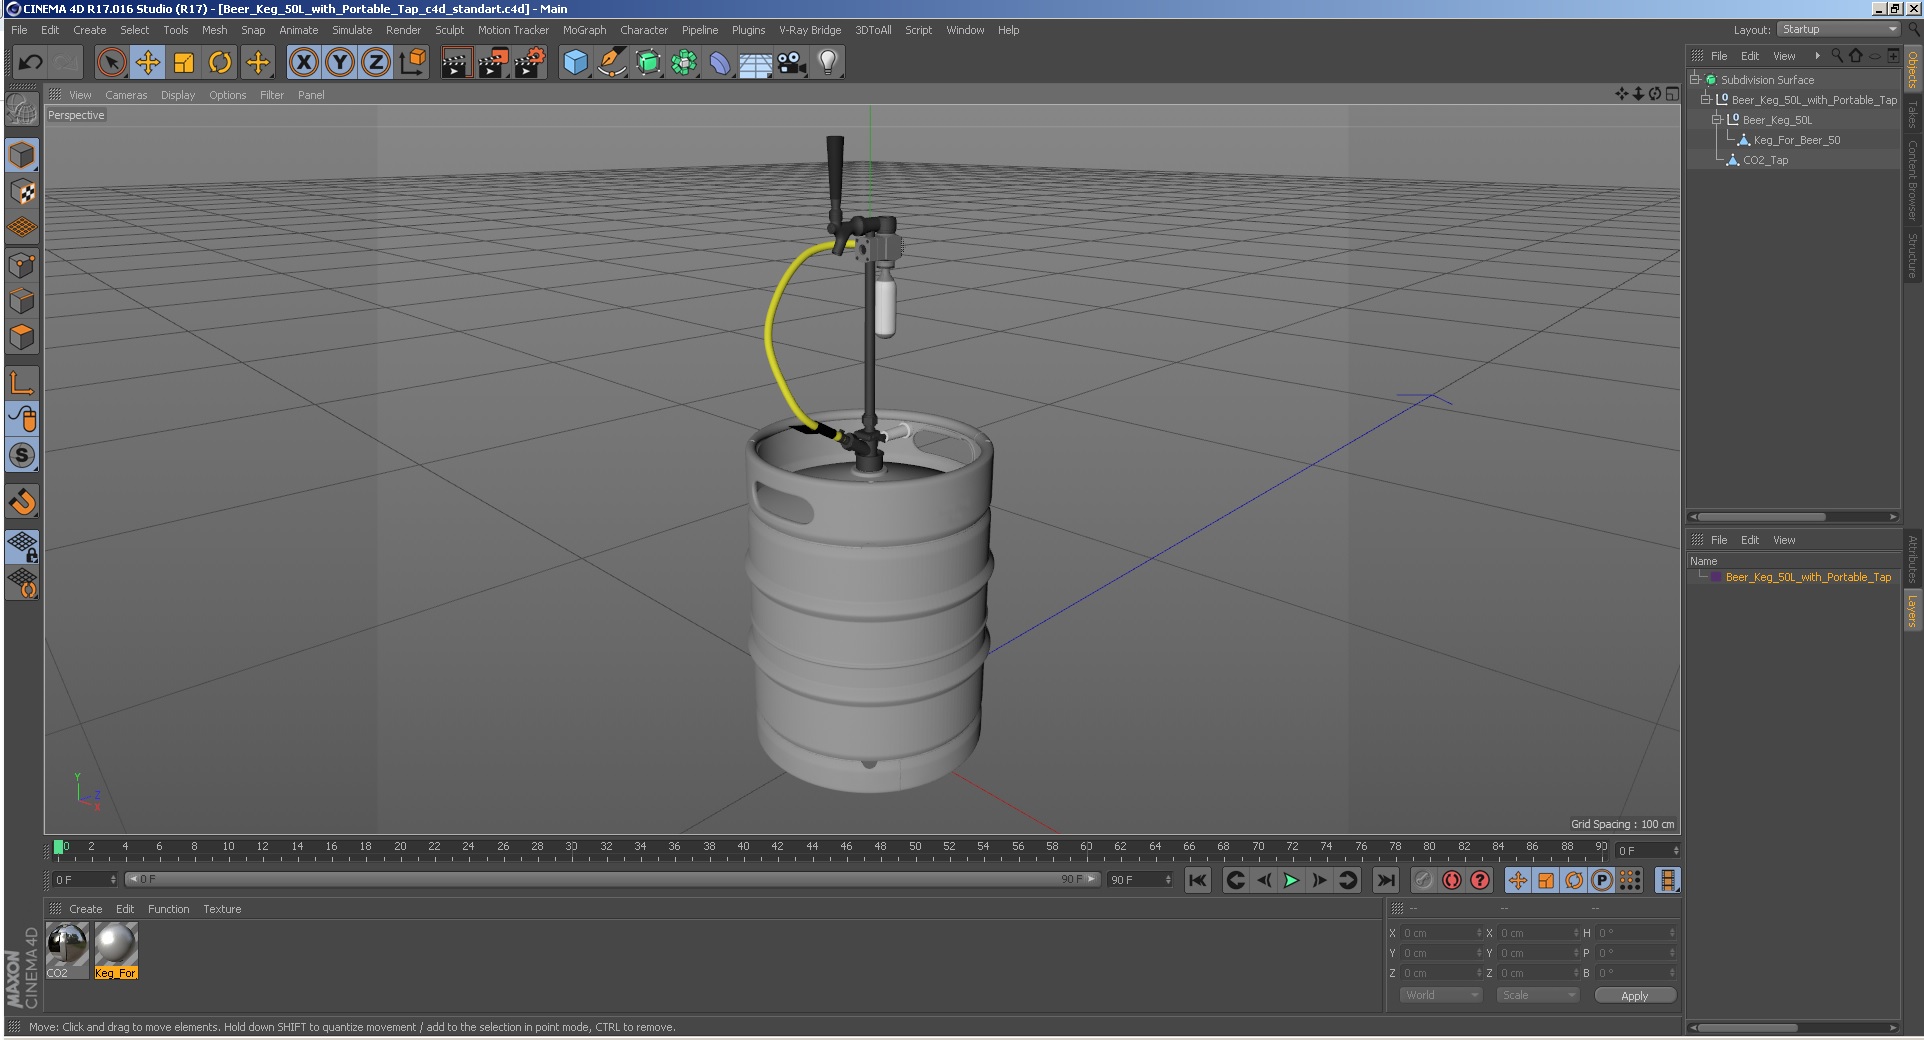
Task: Open the spline Pen tool
Action: (x=611, y=62)
